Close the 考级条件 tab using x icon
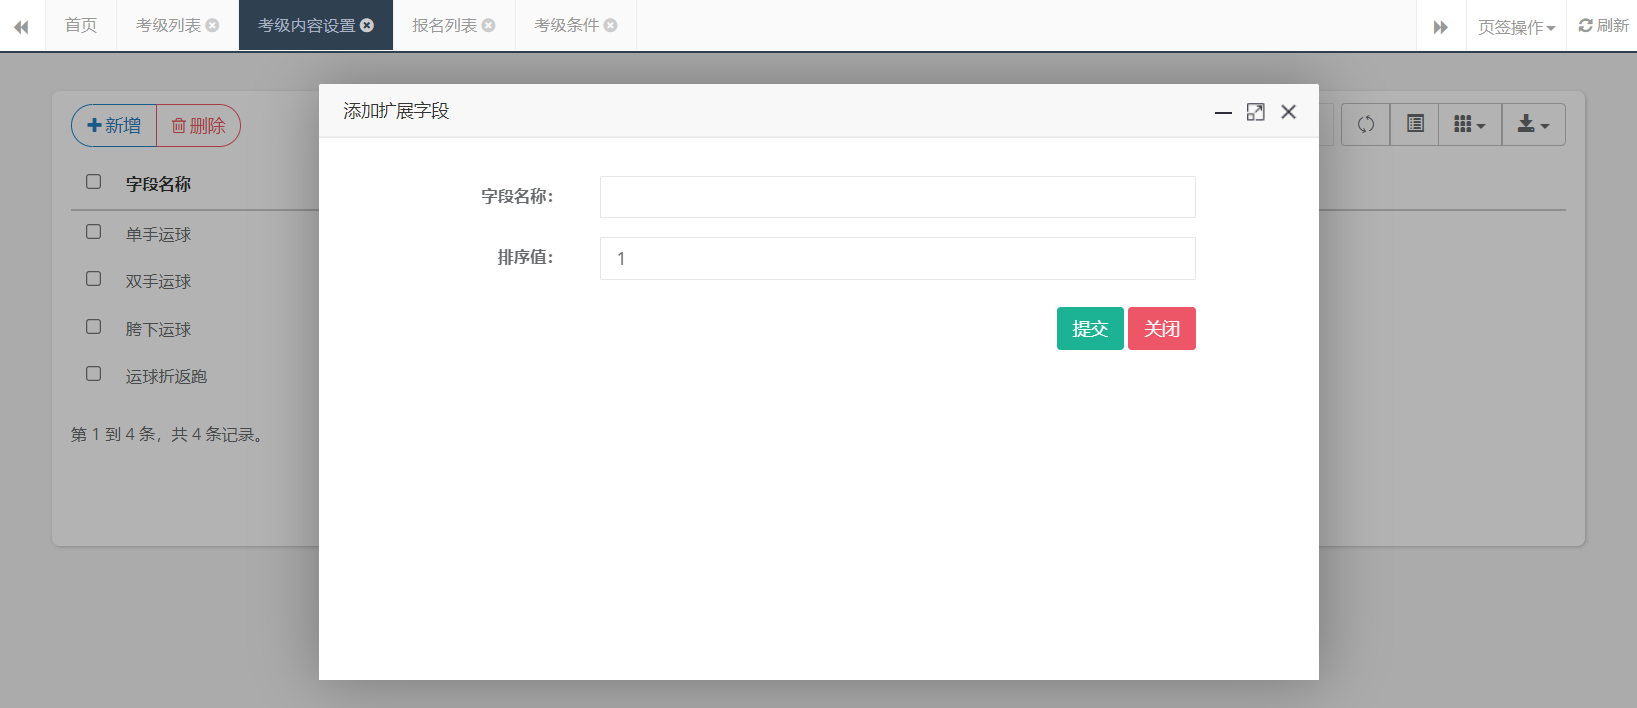The width and height of the screenshot is (1637, 708). pos(610,25)
